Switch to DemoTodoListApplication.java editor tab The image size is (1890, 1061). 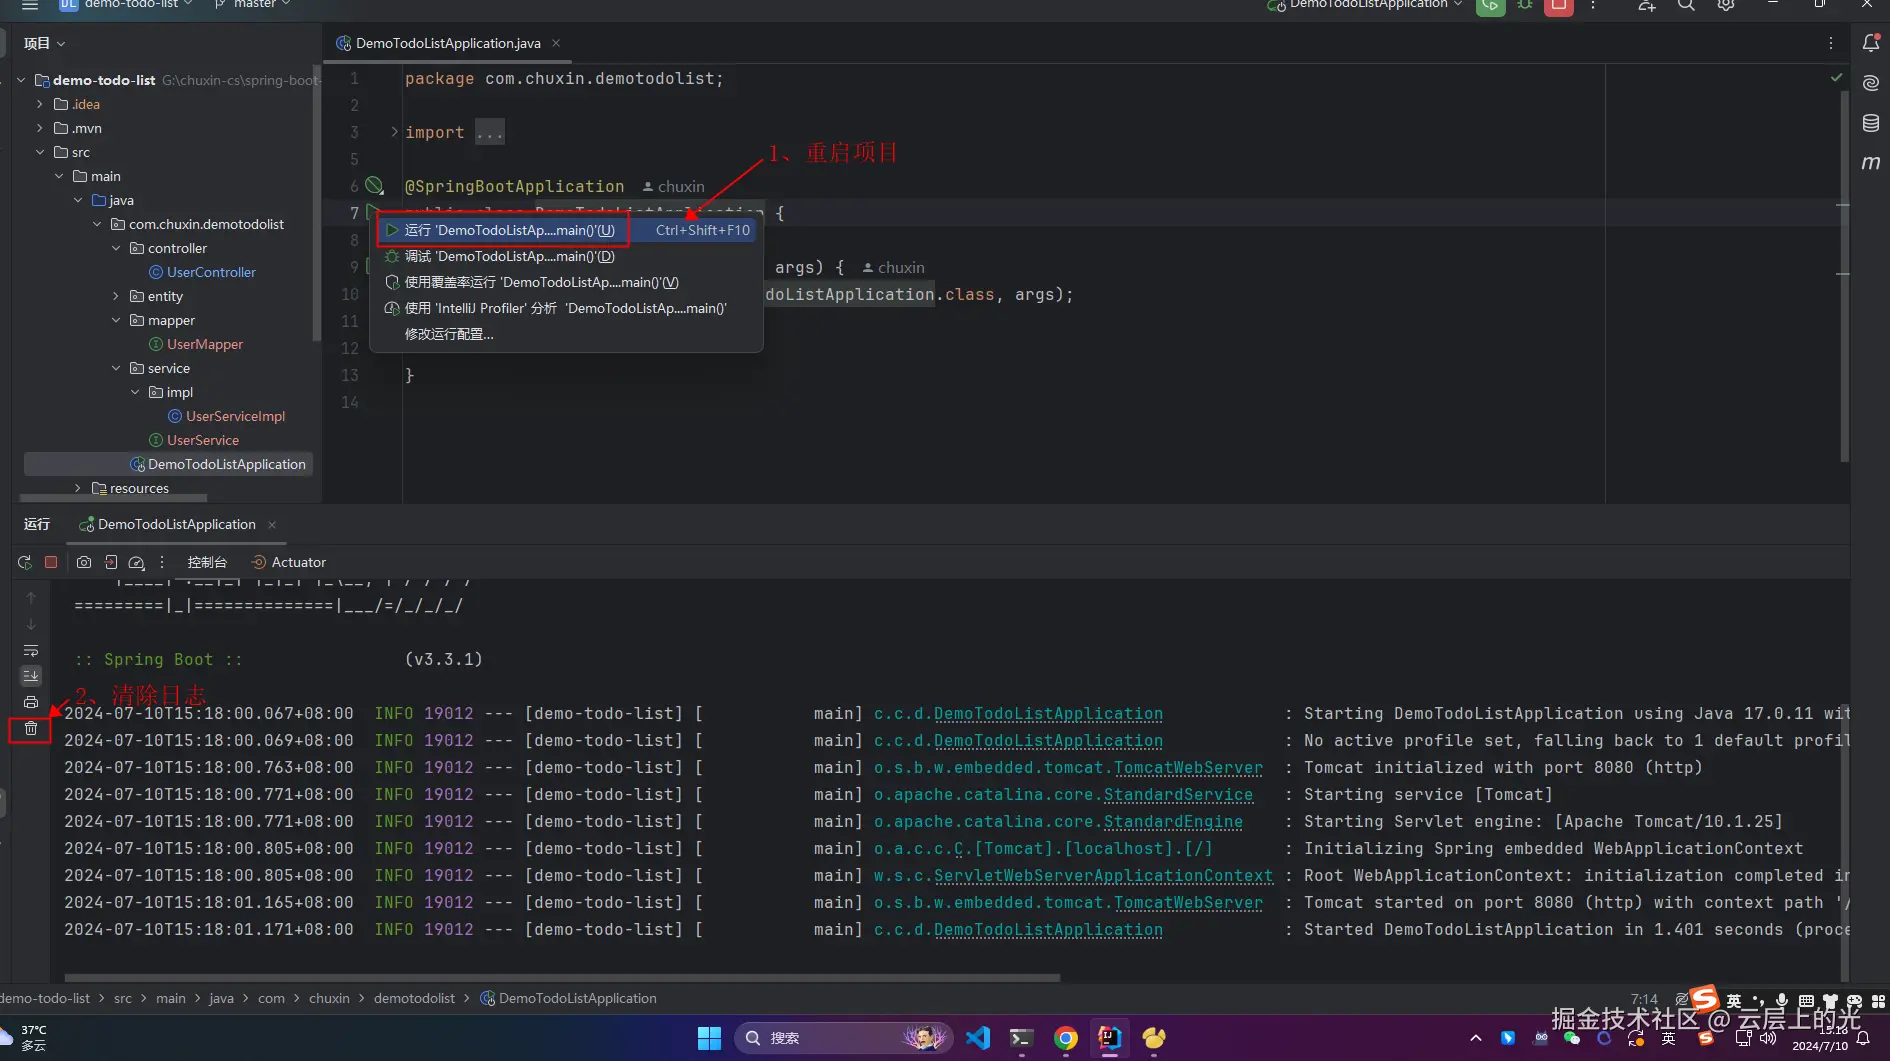click(x=448, y=43)
